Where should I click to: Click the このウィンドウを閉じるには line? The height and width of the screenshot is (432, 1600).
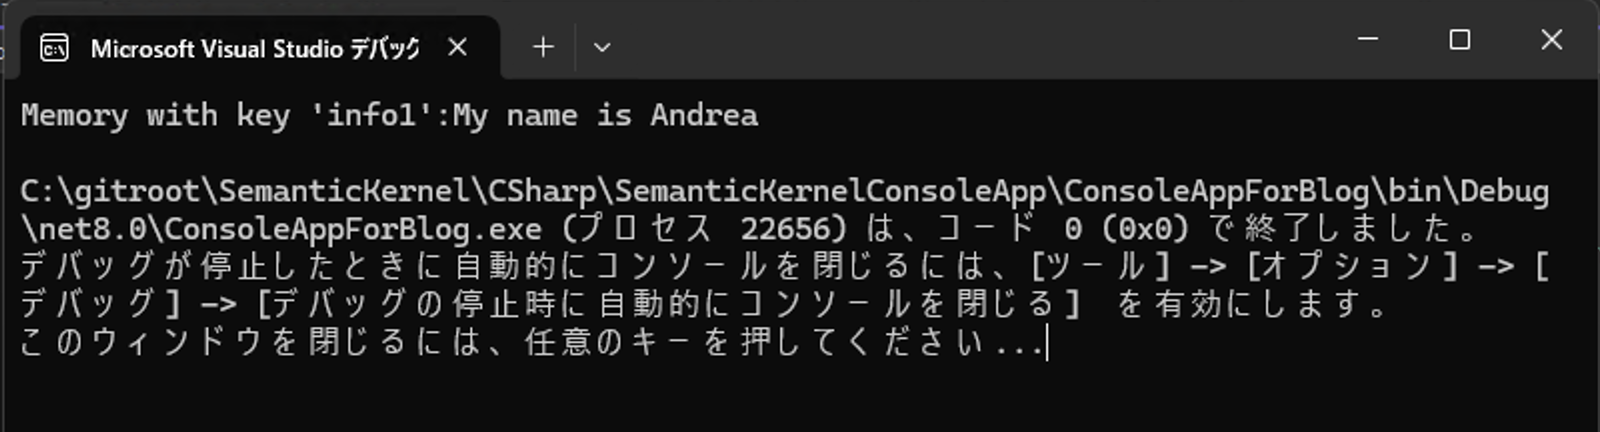[x=532, y=342]
